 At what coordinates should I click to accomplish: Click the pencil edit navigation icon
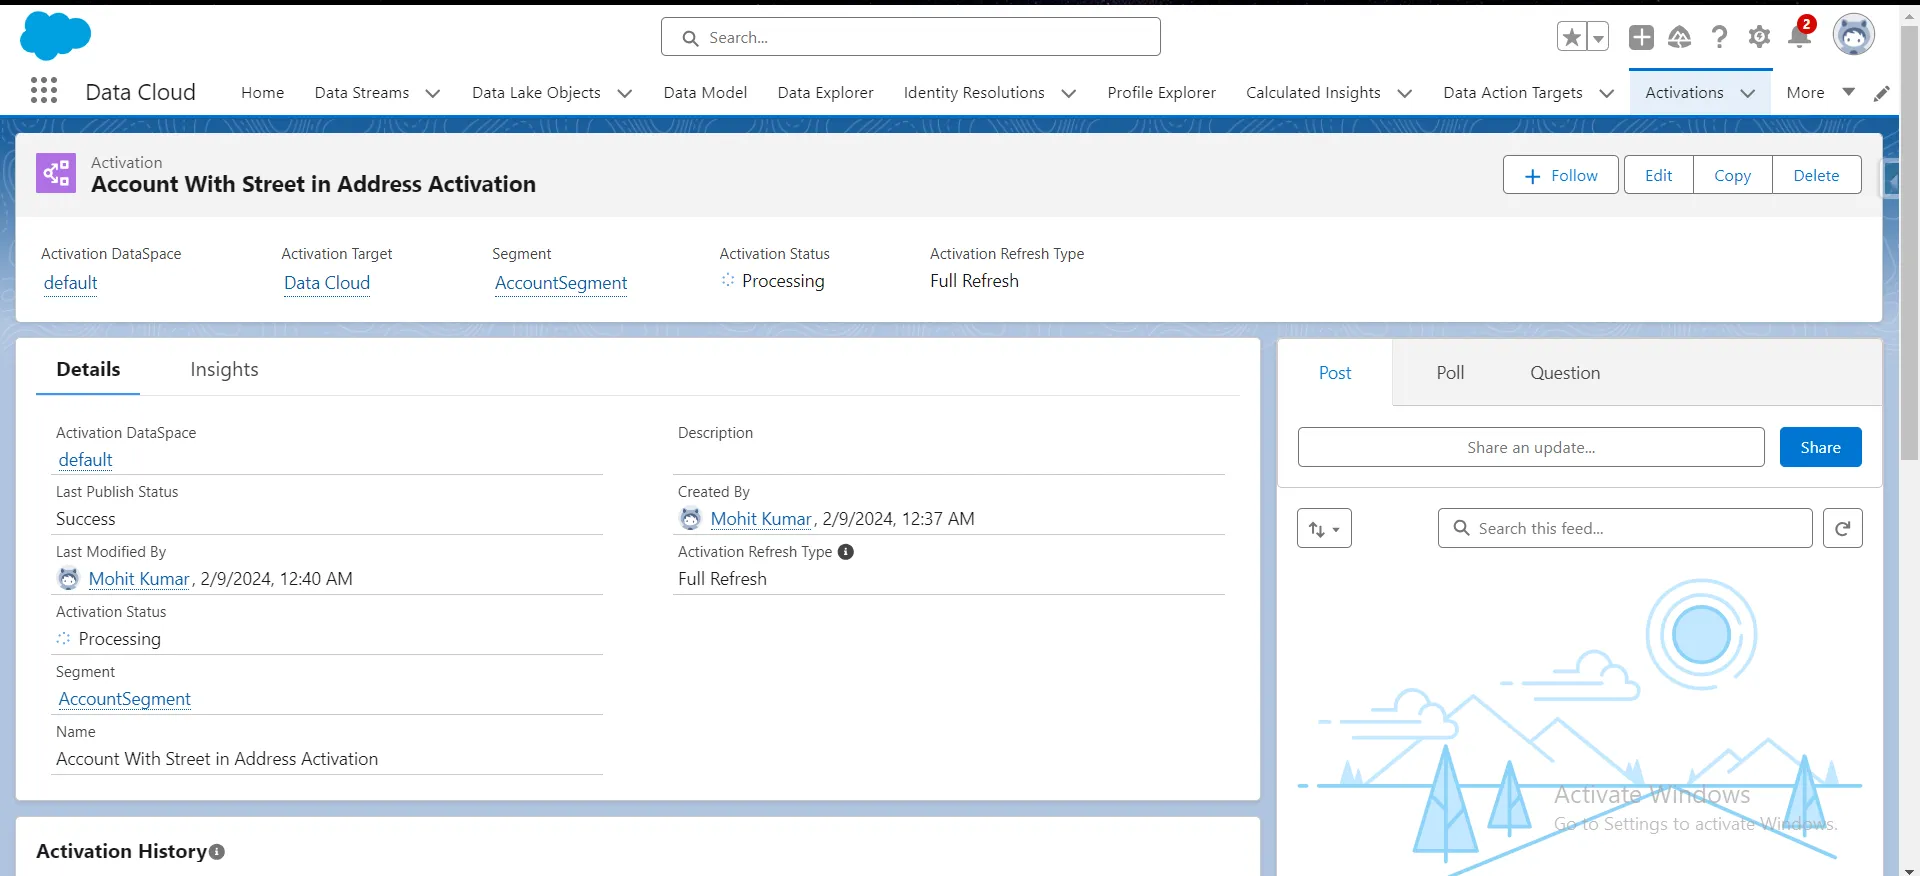[1881, 93]
